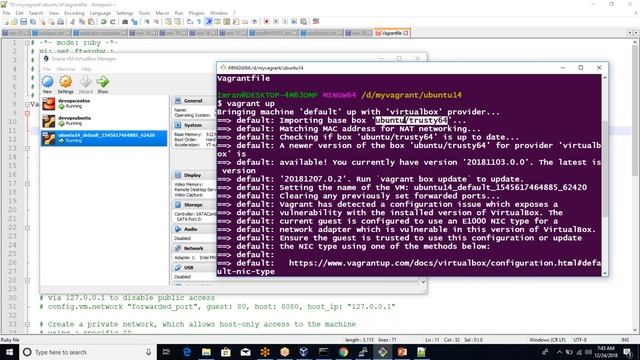
Task: Click Notepad++ Redo arrow icon
Action: tap(112, 22)
